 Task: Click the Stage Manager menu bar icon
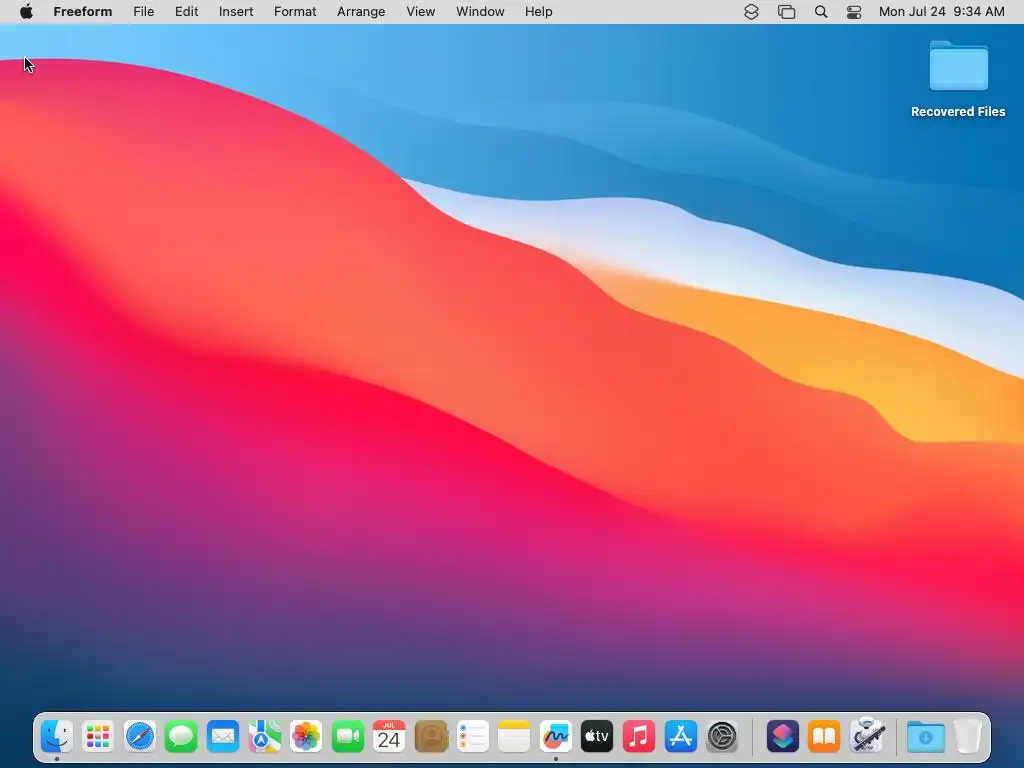tap(786, 12)
